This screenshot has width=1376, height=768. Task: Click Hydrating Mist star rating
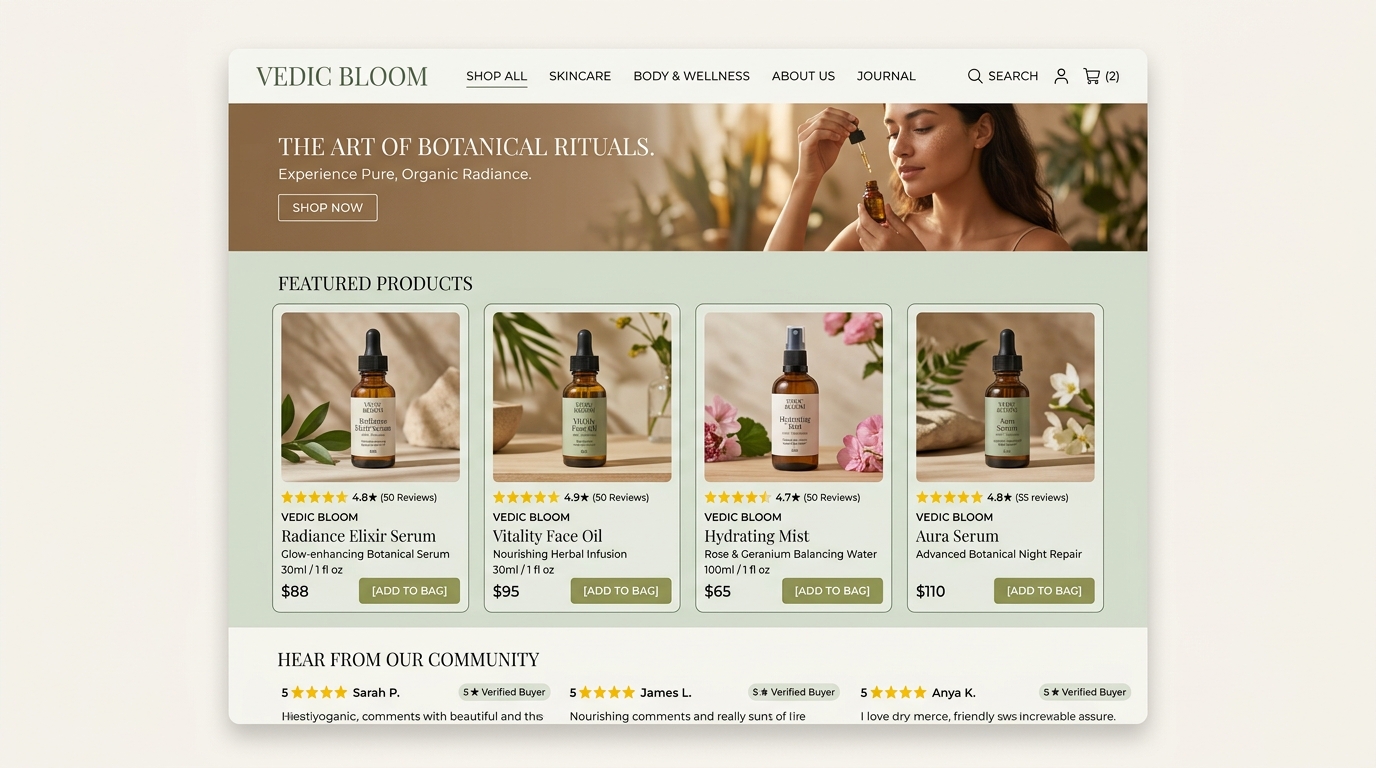coord(737,497)
